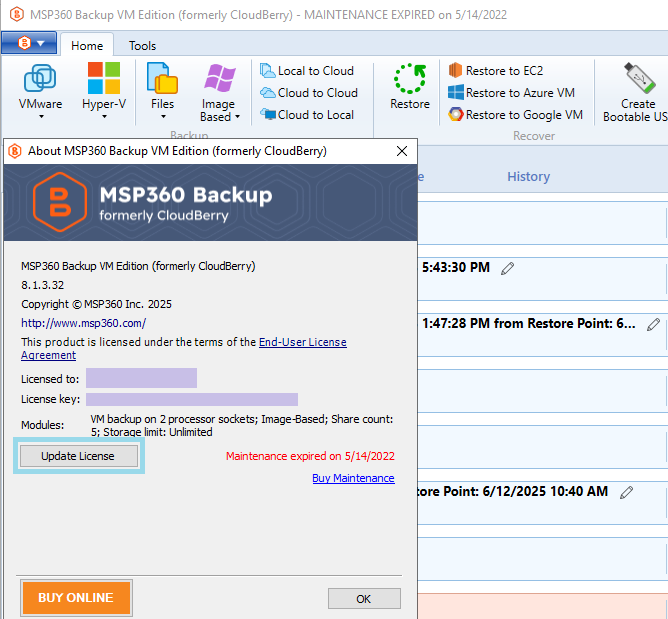
Task: Expand the Image Based dropdown arrow
Action: tap(237, 117)
